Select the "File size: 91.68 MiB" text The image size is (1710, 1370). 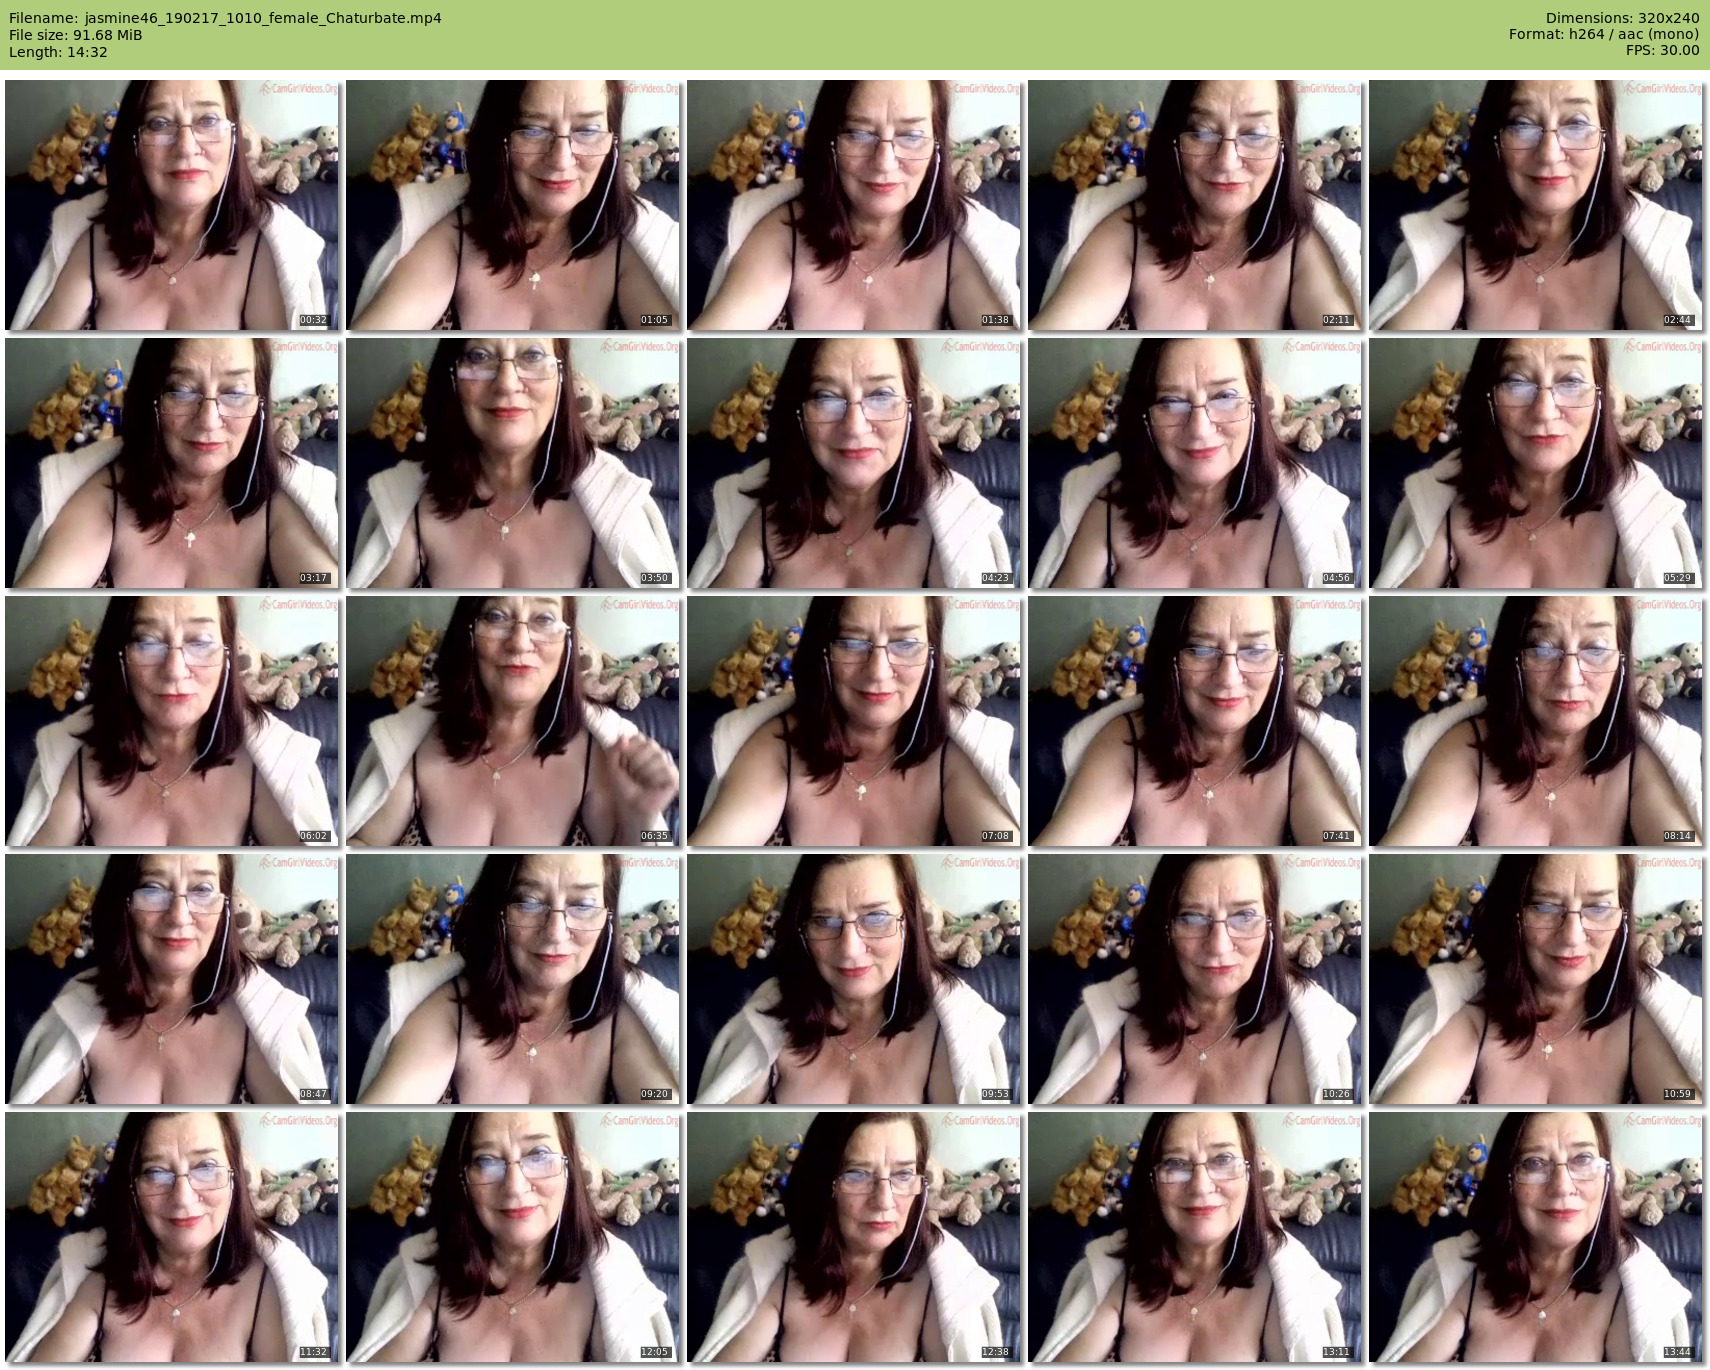click(x=75, y=35)
